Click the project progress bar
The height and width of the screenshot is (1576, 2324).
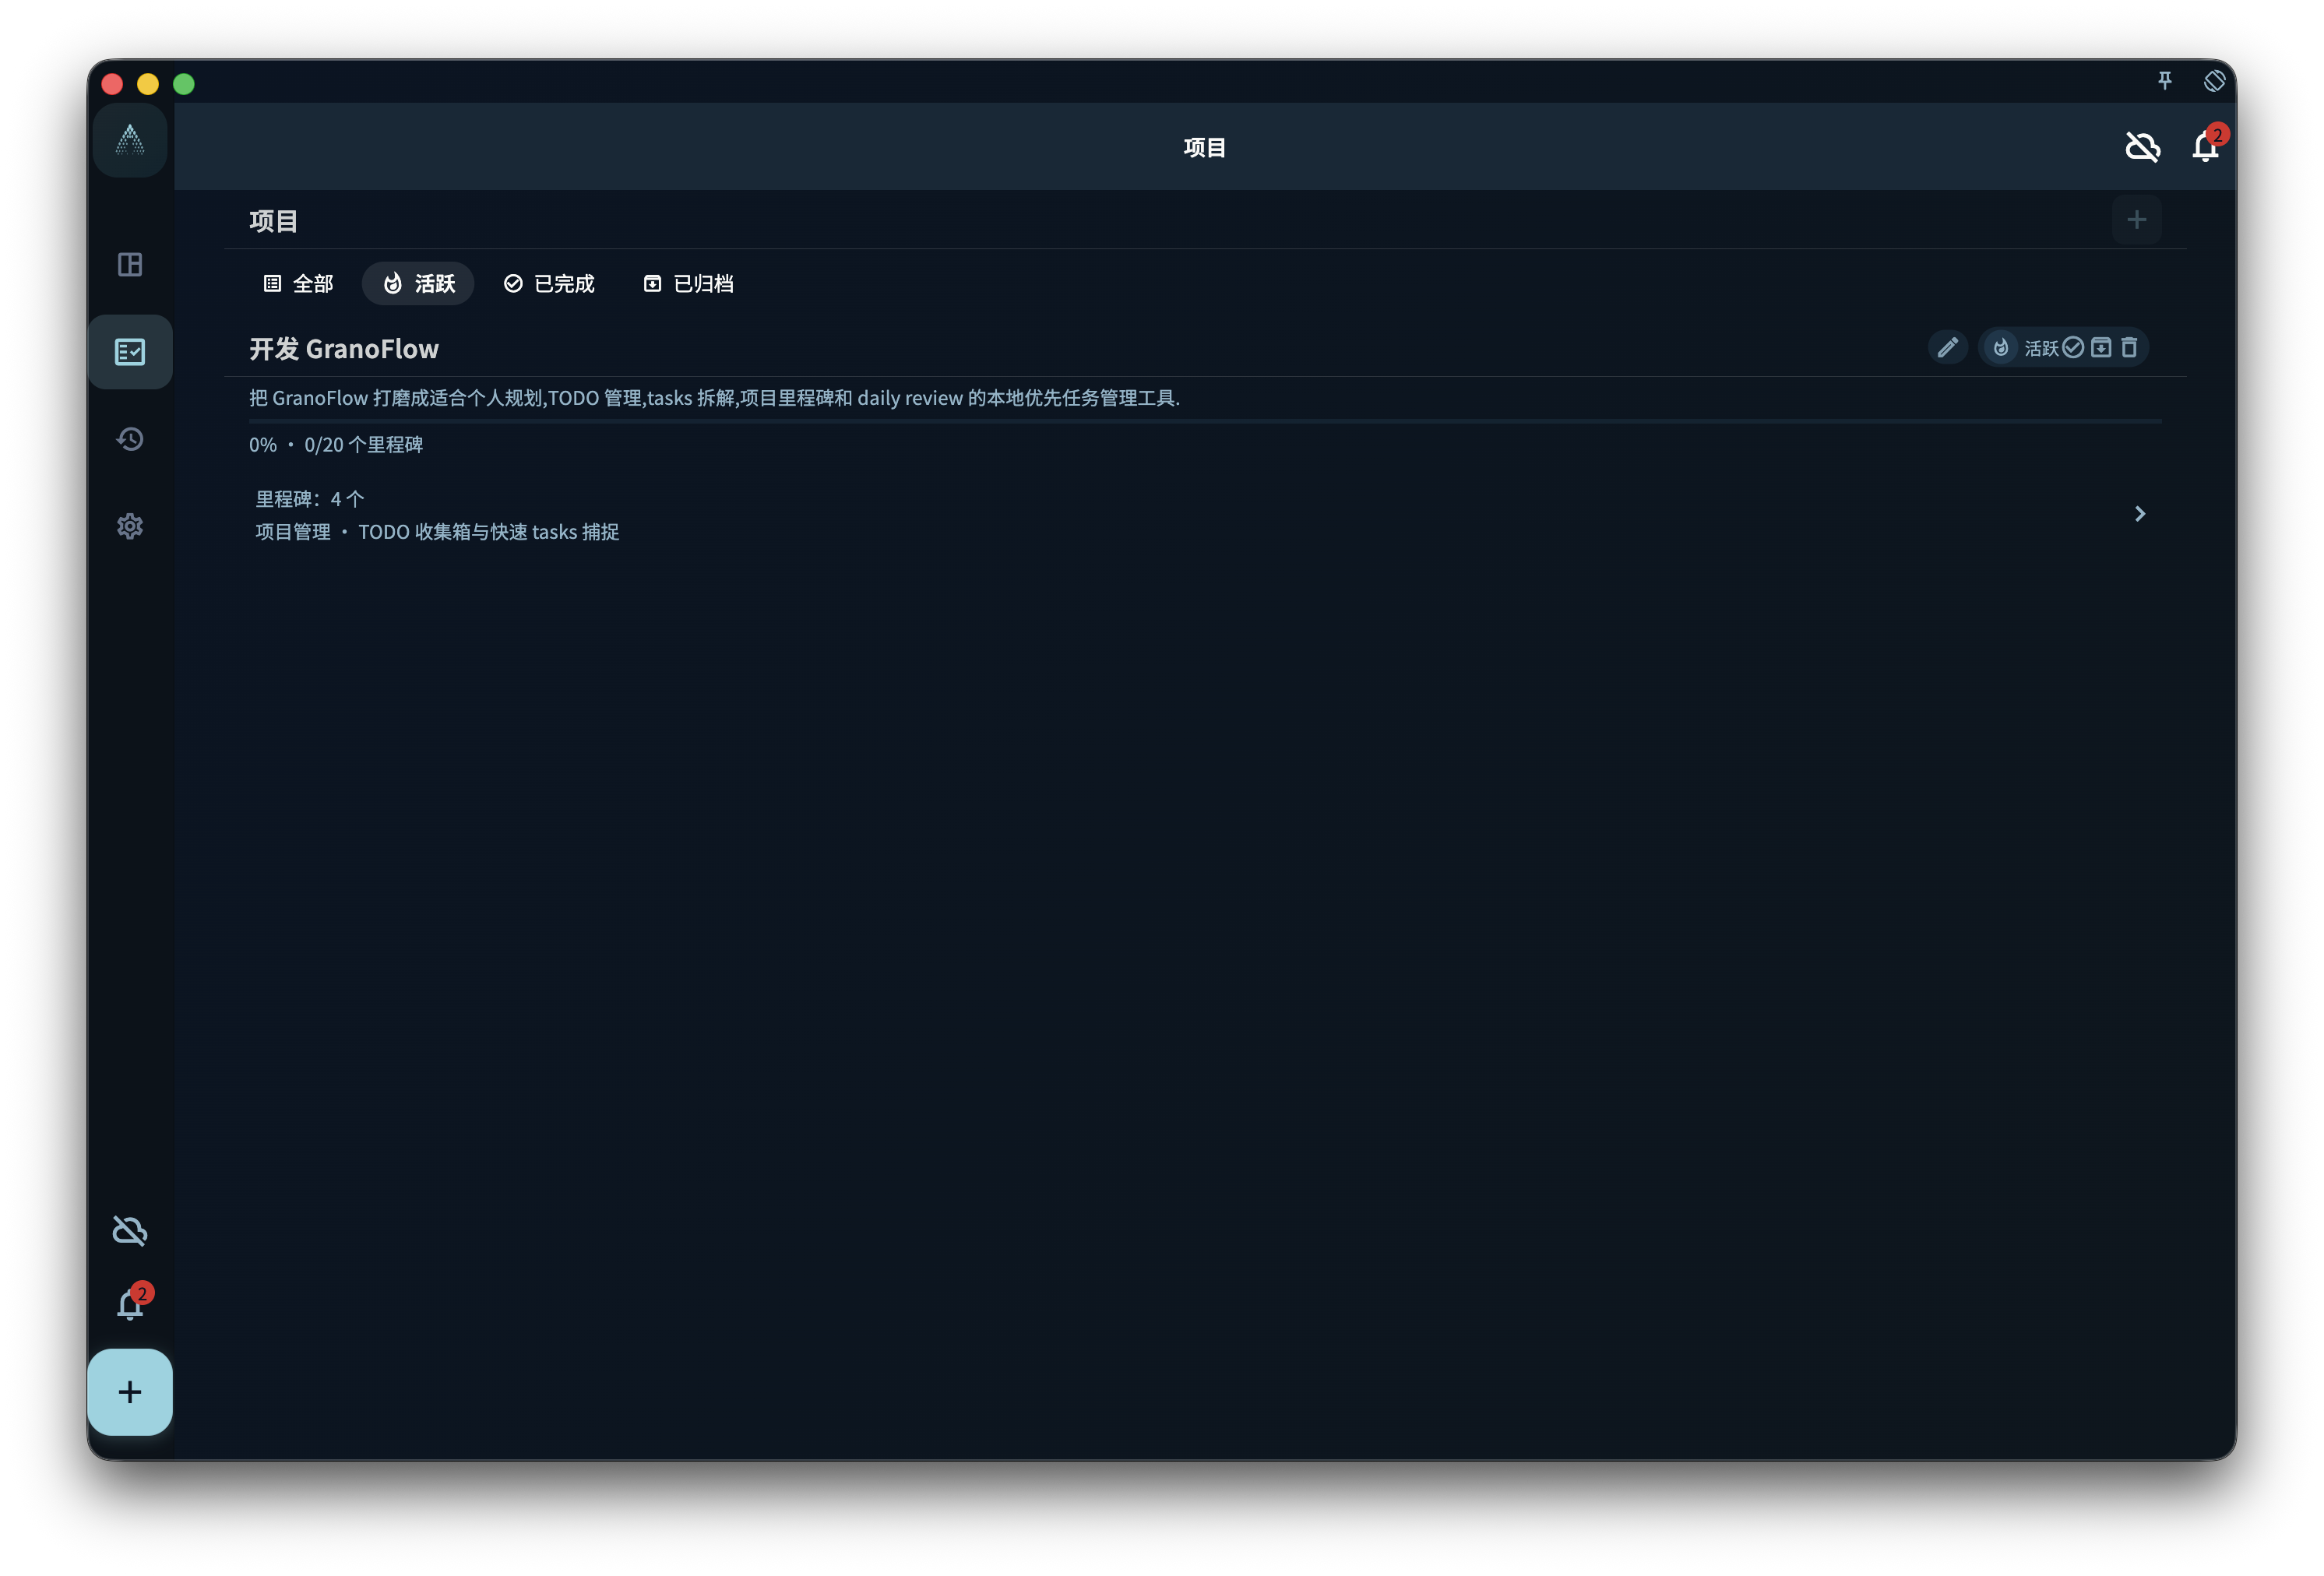[1205, 422]
